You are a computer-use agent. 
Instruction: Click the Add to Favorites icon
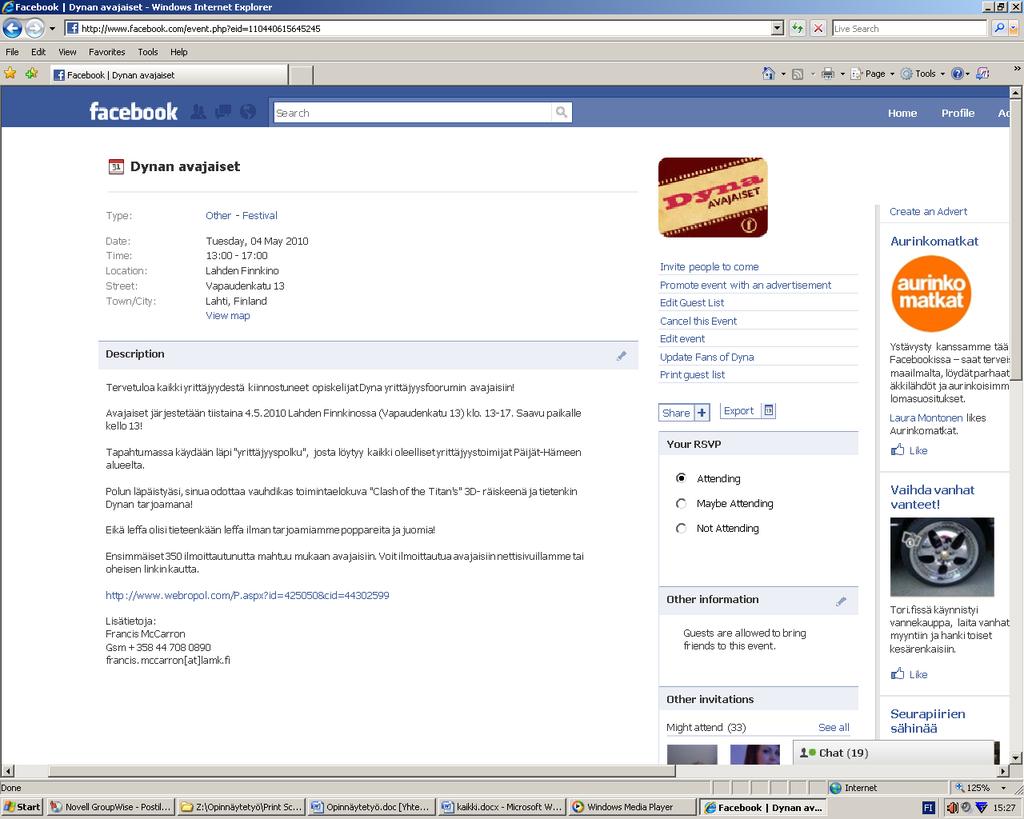click(31, 74)
